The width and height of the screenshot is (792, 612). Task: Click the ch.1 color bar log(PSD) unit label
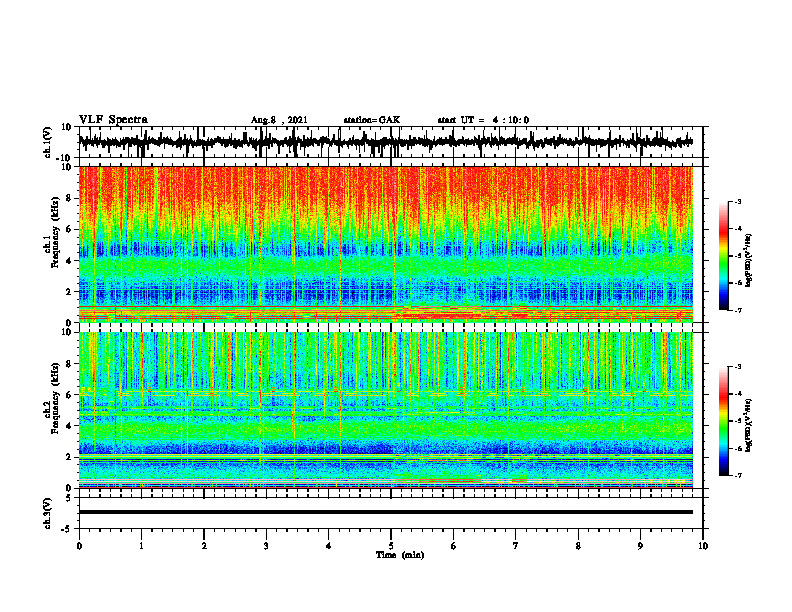(x=749, y=260)
